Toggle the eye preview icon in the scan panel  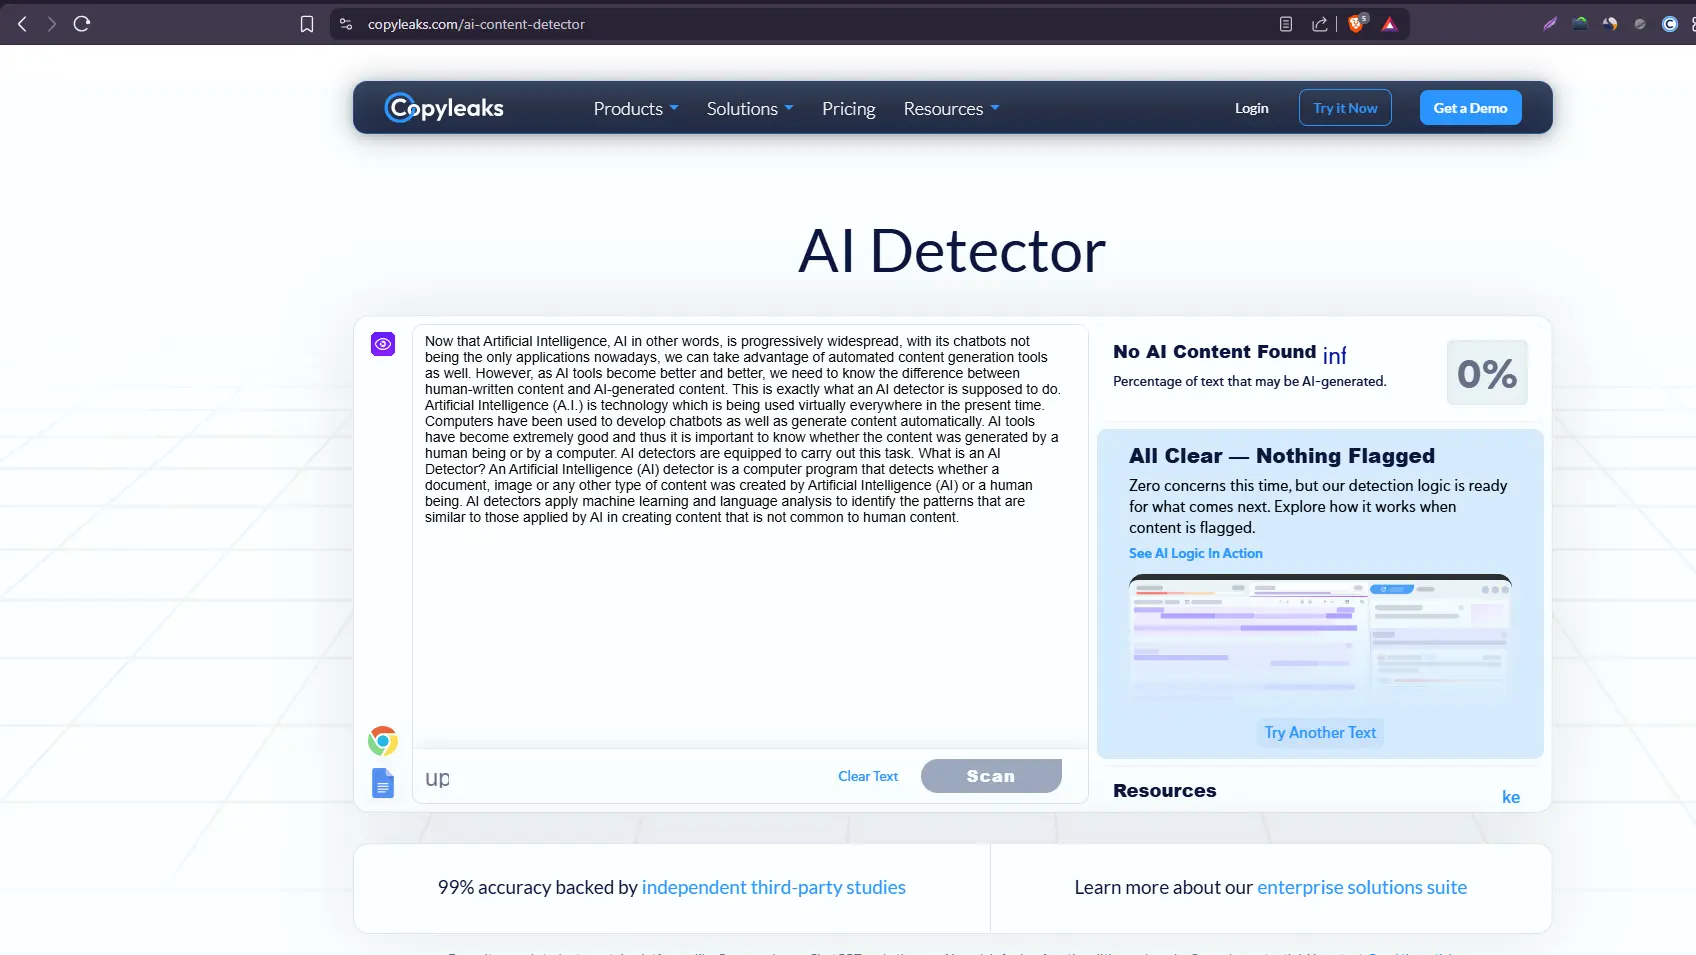pos(382,344)
